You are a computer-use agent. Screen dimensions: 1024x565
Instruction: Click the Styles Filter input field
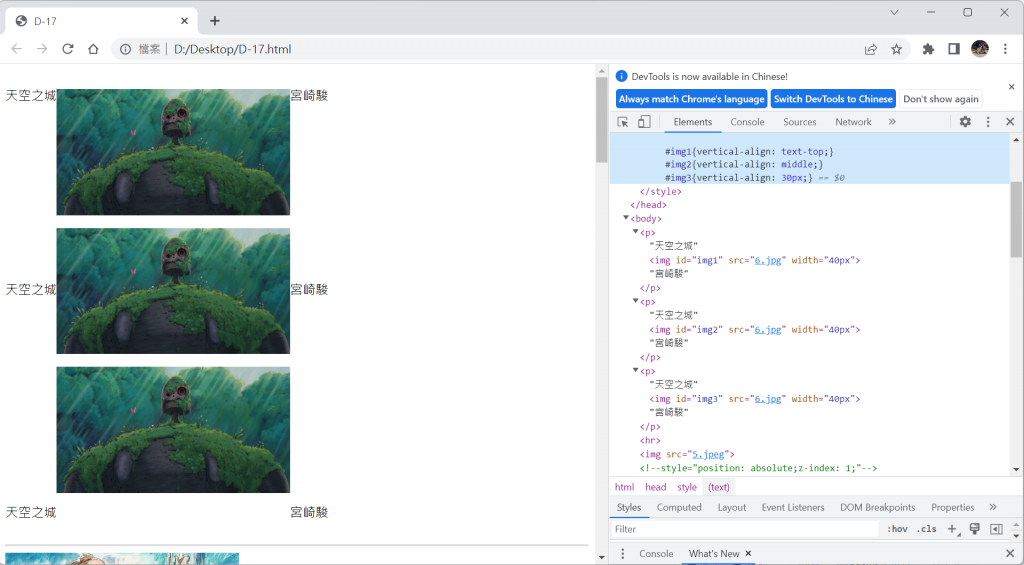(x=744, y=529)
